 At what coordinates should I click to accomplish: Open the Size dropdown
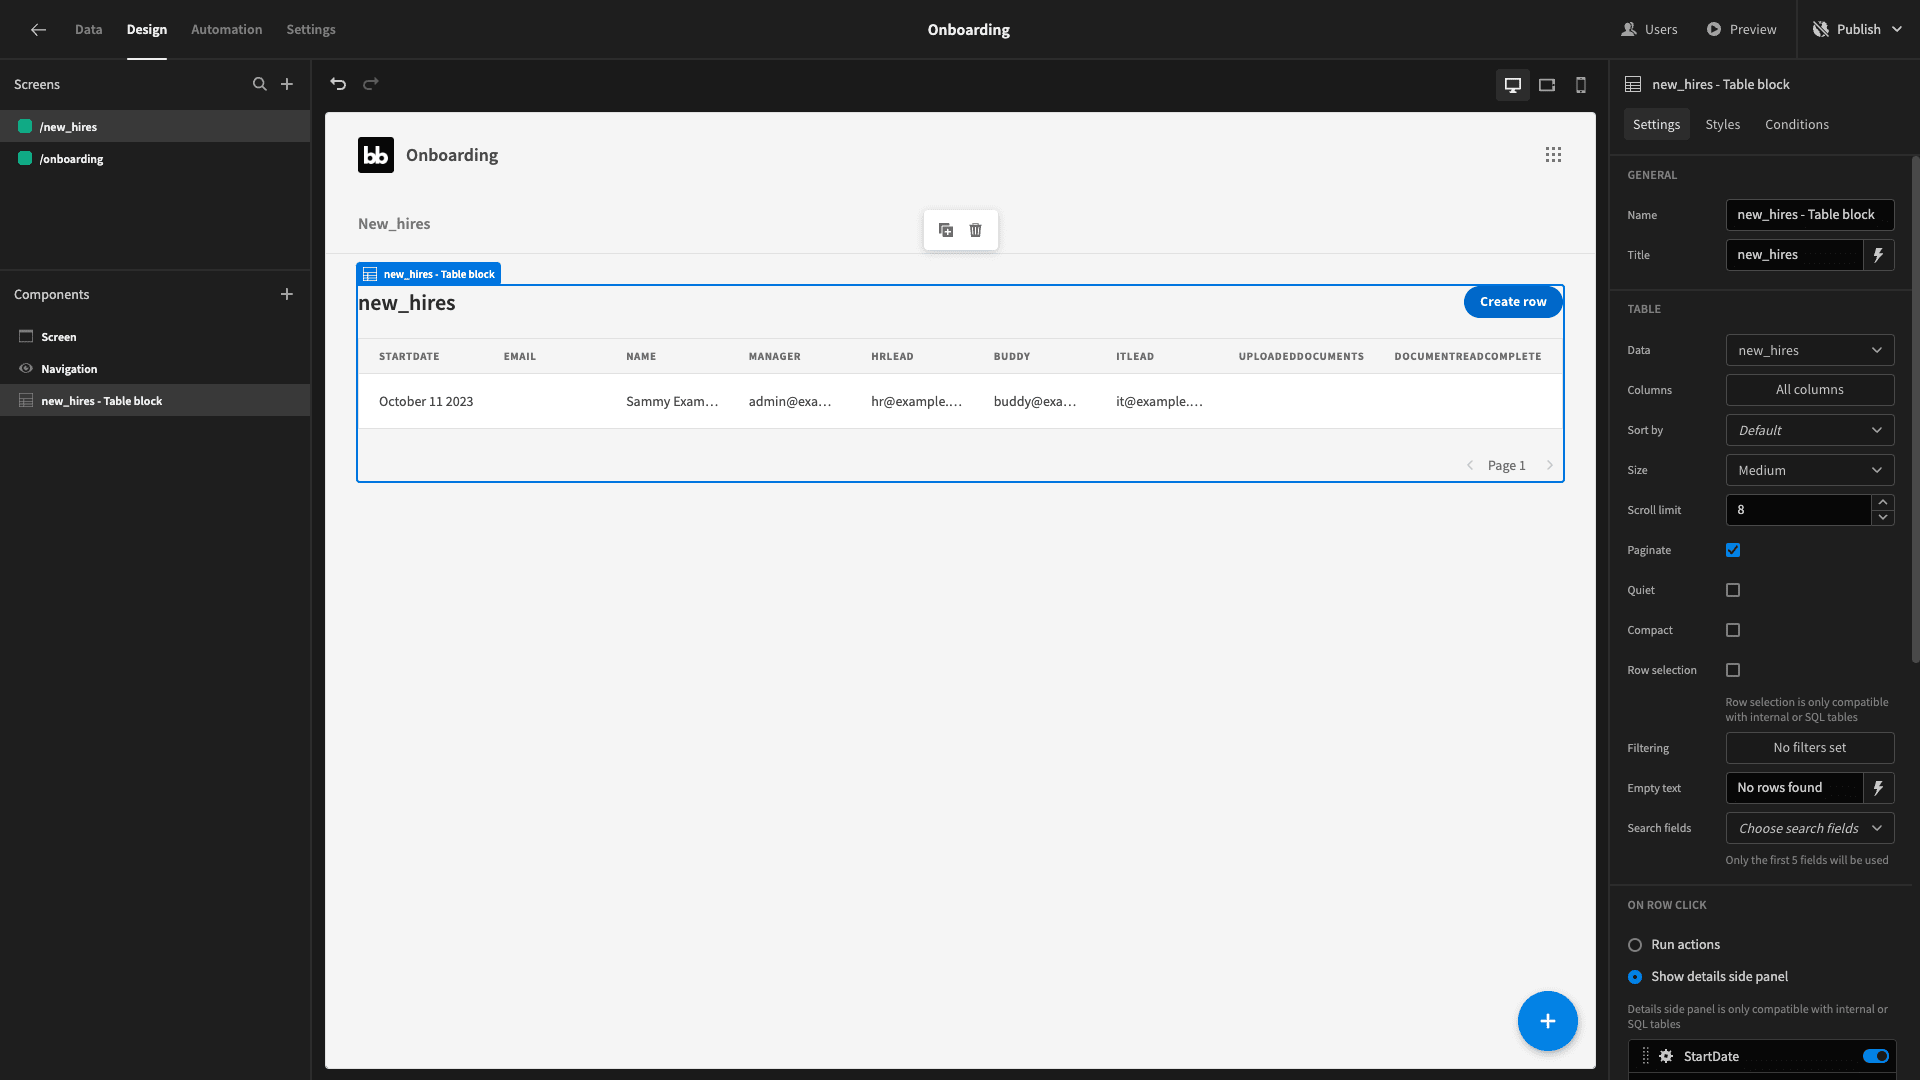coord(1810,470)
